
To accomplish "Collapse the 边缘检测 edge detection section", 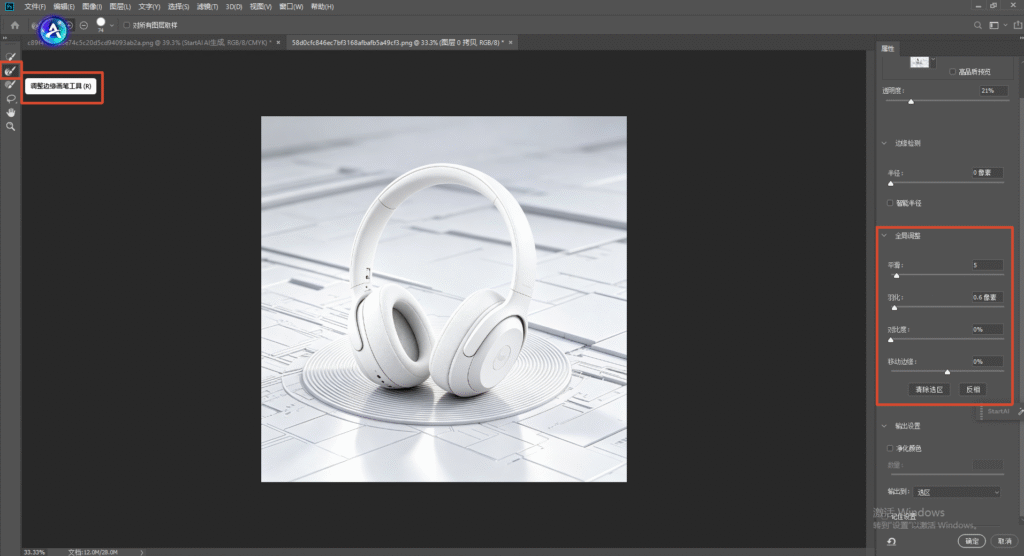I will pos(884,143).
